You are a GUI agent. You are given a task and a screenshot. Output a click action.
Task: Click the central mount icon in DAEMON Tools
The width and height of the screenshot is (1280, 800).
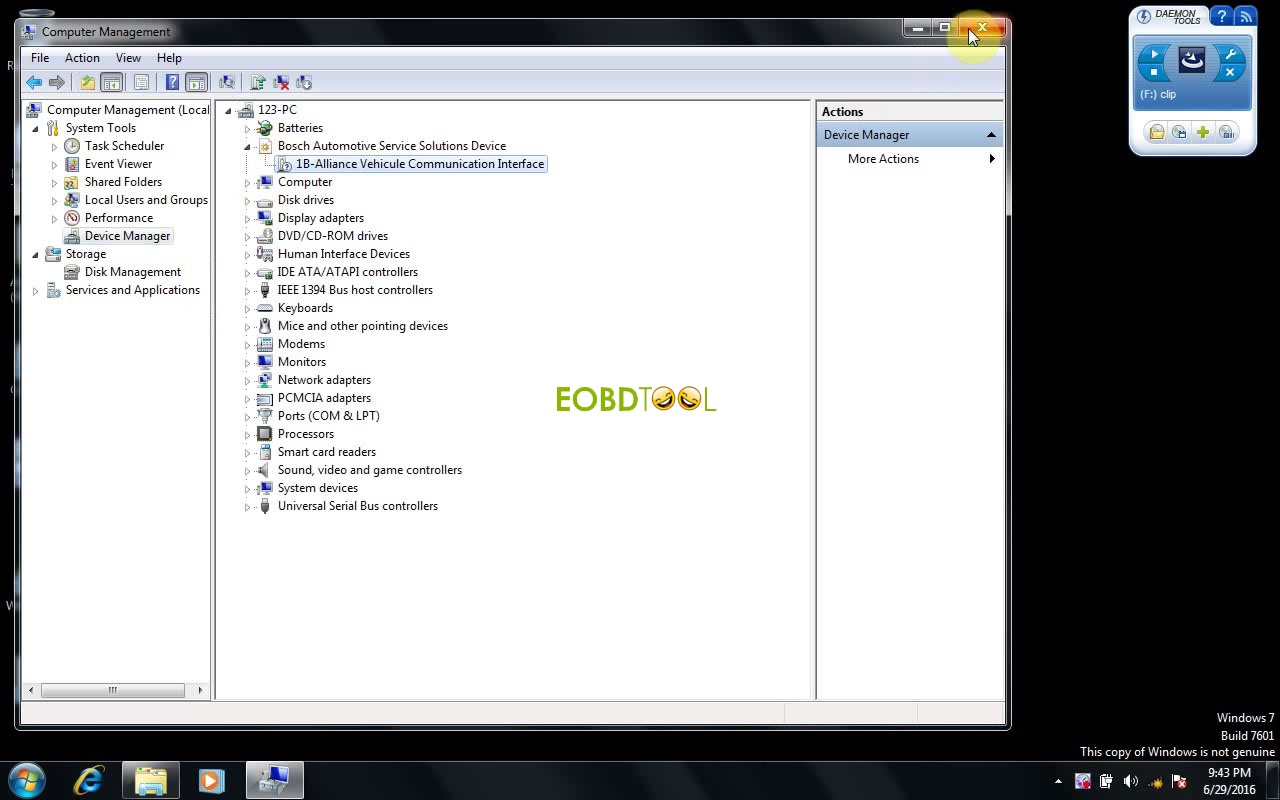coord(1192,60)
